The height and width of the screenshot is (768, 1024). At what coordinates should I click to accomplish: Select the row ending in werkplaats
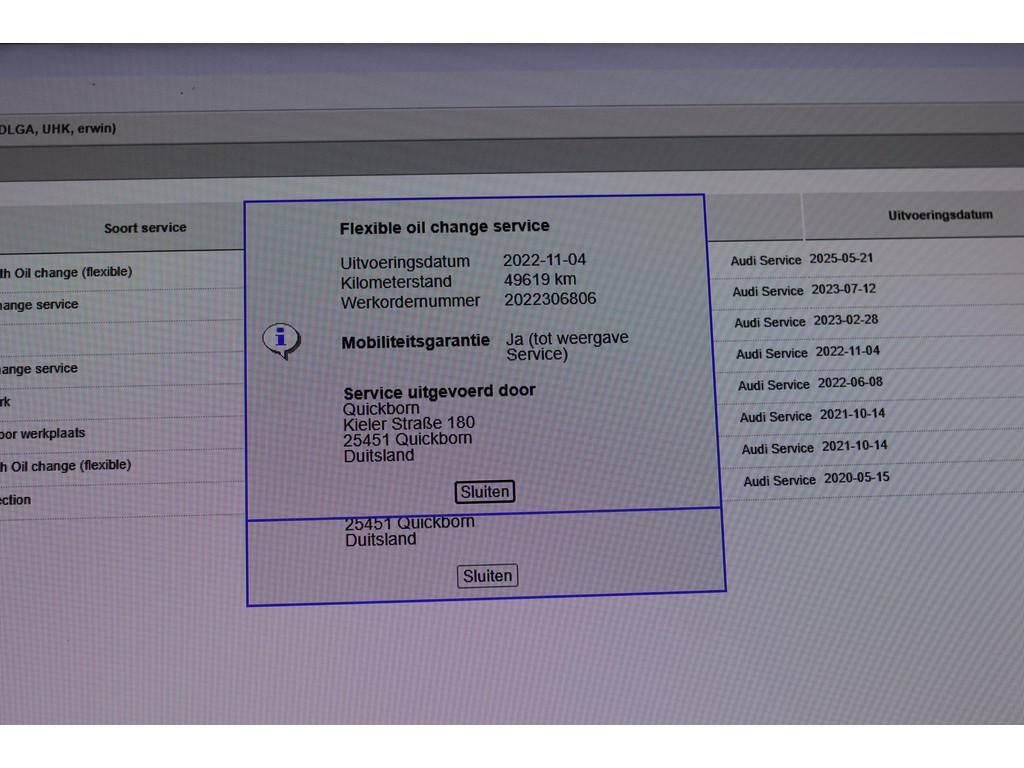pos(43,433)
